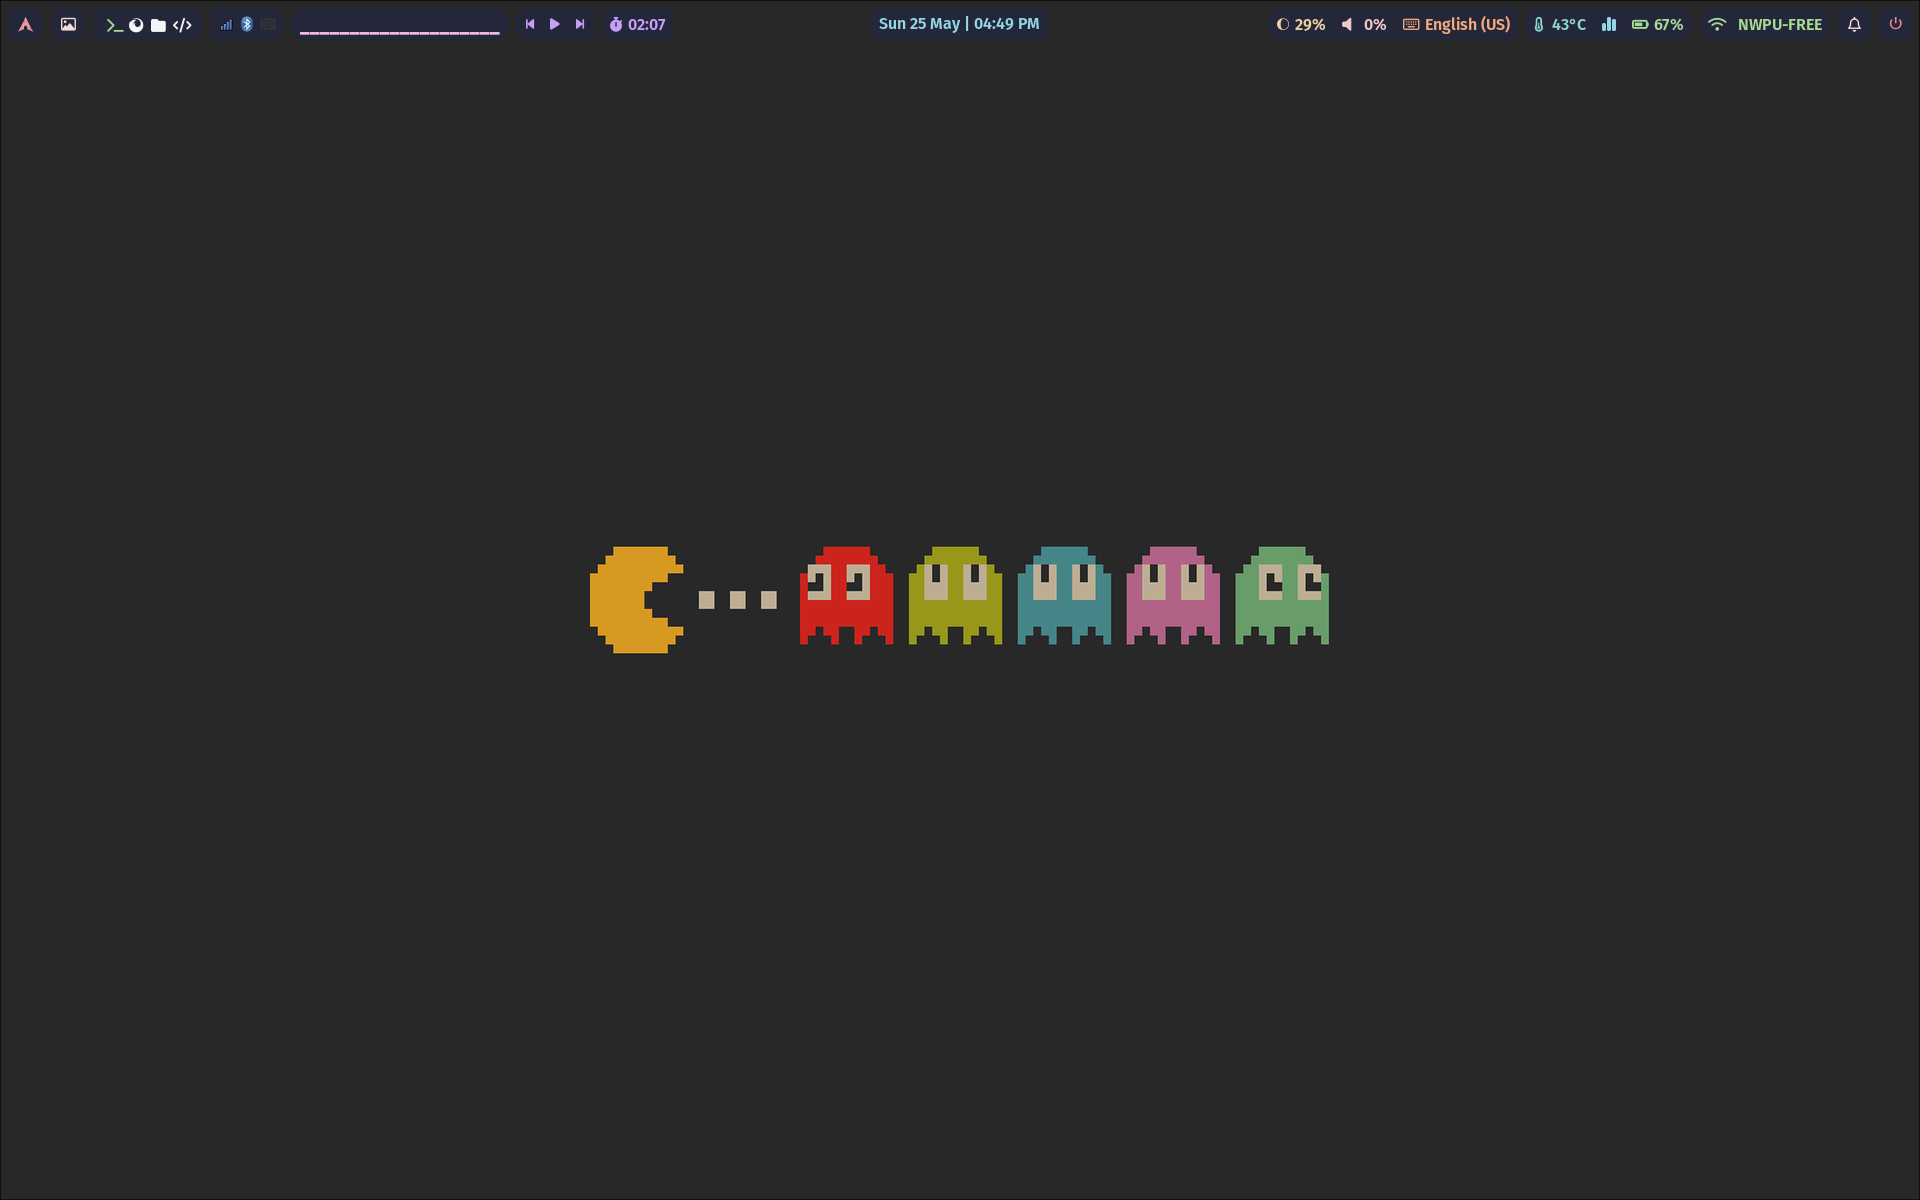Click the thermometer temperature icon

1539,25
